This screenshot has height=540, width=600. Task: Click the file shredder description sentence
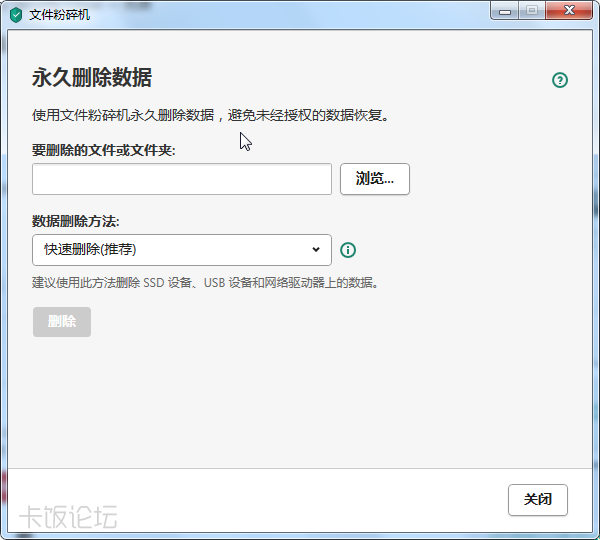(210, 115)
